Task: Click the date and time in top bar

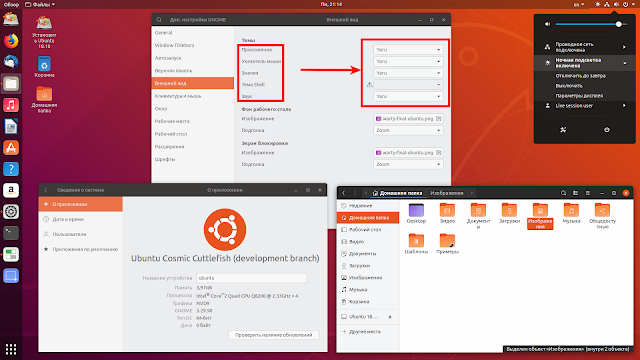Action: pos(331,4)
